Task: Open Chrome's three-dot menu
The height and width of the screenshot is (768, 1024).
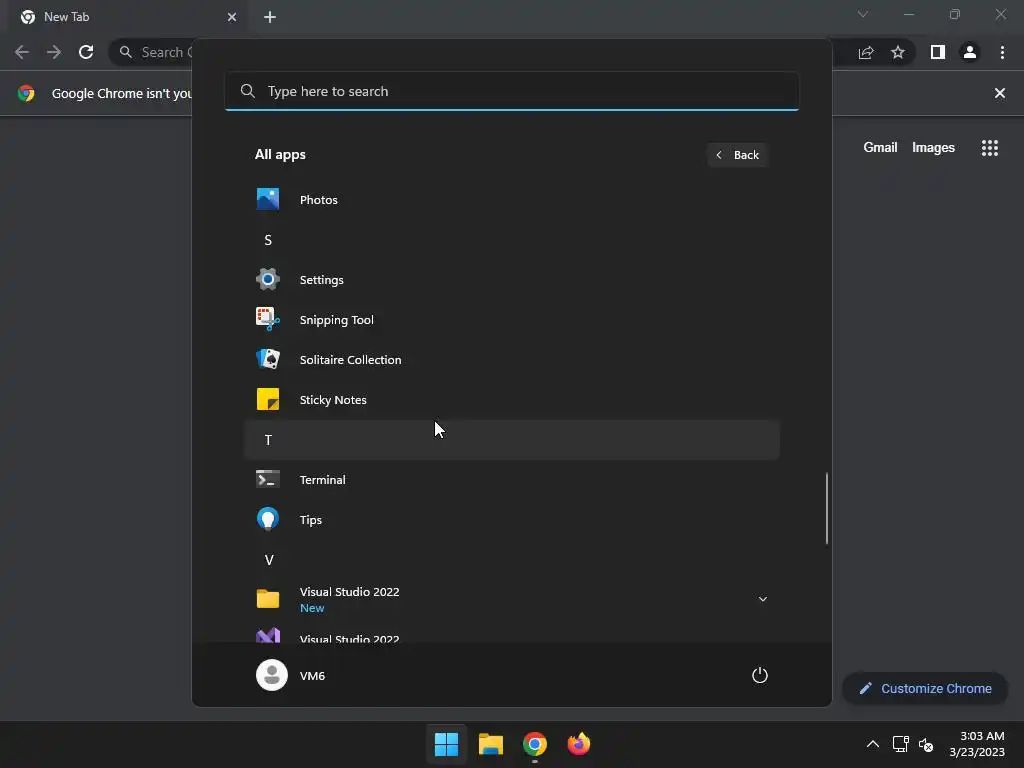Action: tap(1002, 52)
